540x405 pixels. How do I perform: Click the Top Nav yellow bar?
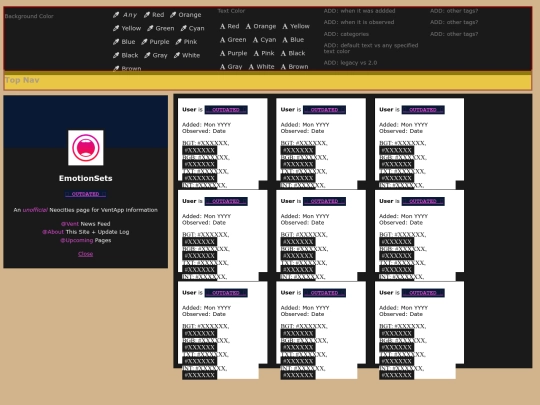point(268,82)
